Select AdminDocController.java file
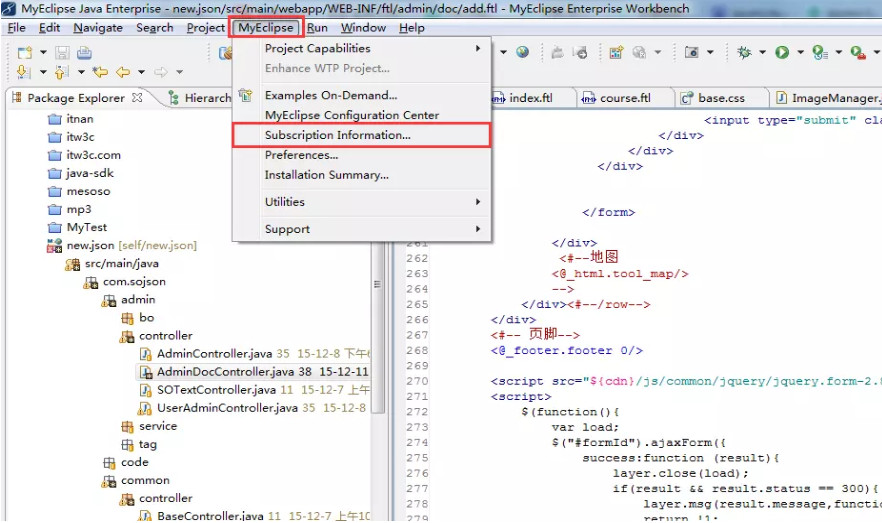The image size is (882, 523). pyautogui.click(x=254, y=372)
